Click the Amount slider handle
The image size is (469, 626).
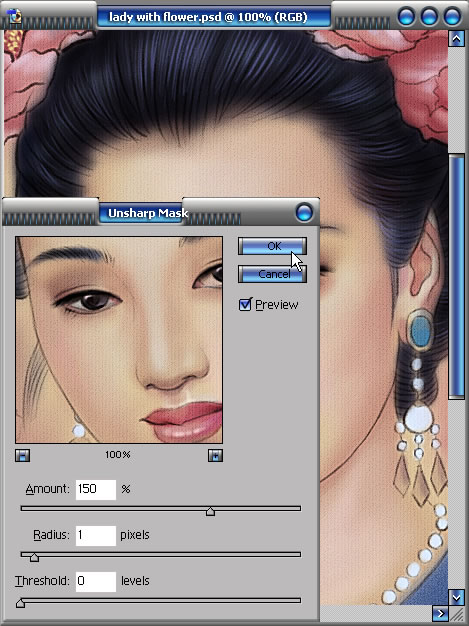(x=210, y=511)
